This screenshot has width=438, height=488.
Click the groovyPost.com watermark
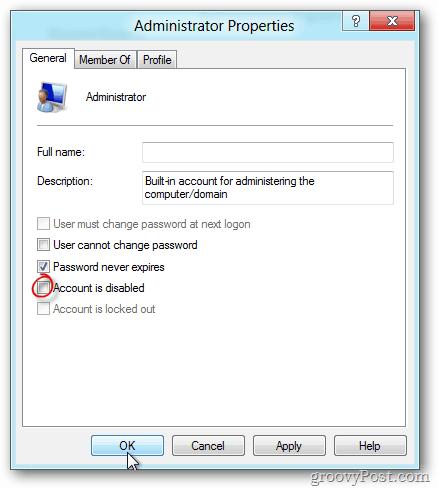pos(369,477)
